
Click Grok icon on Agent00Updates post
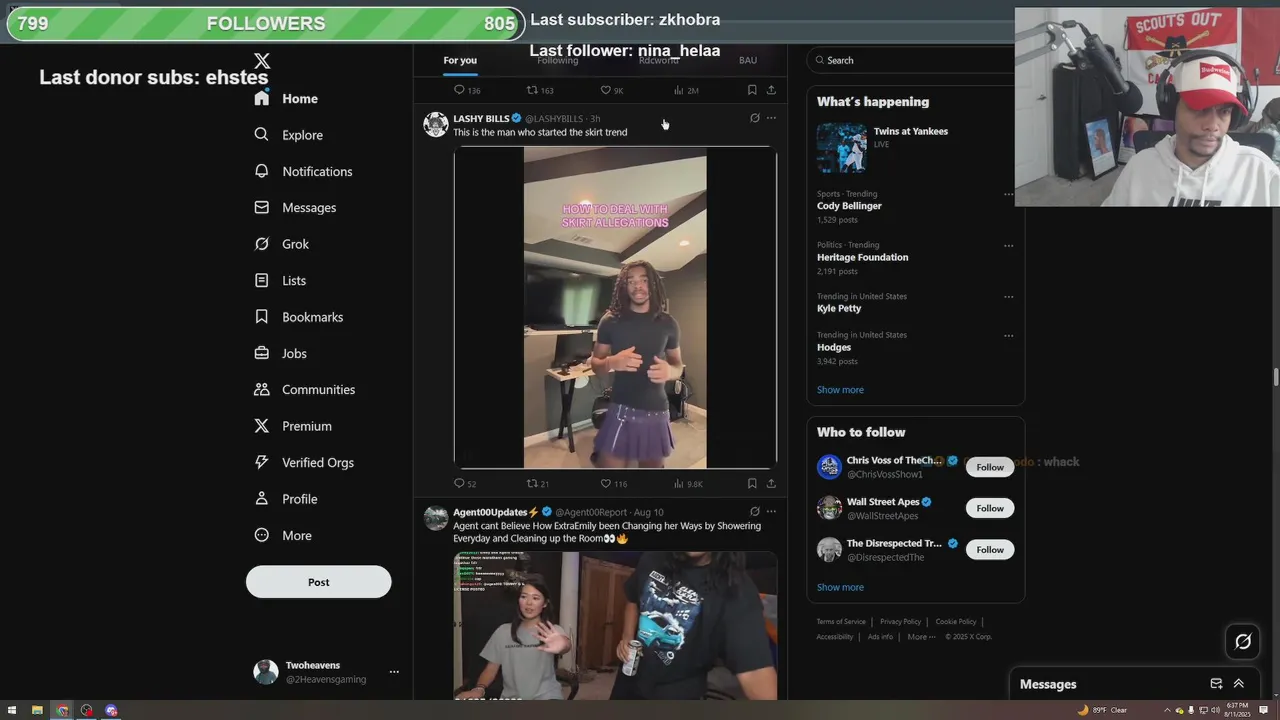click(755, 512)
